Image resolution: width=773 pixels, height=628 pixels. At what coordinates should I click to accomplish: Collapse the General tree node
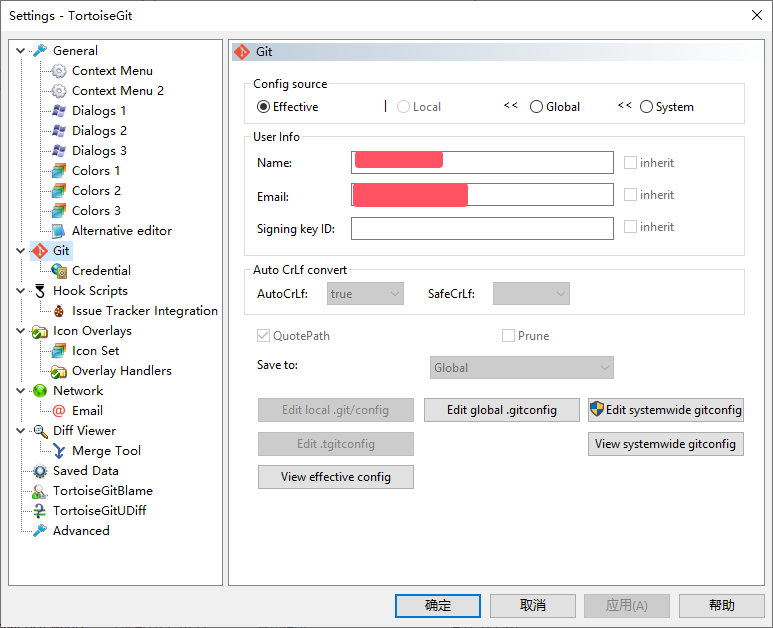[x=21, y=50]
